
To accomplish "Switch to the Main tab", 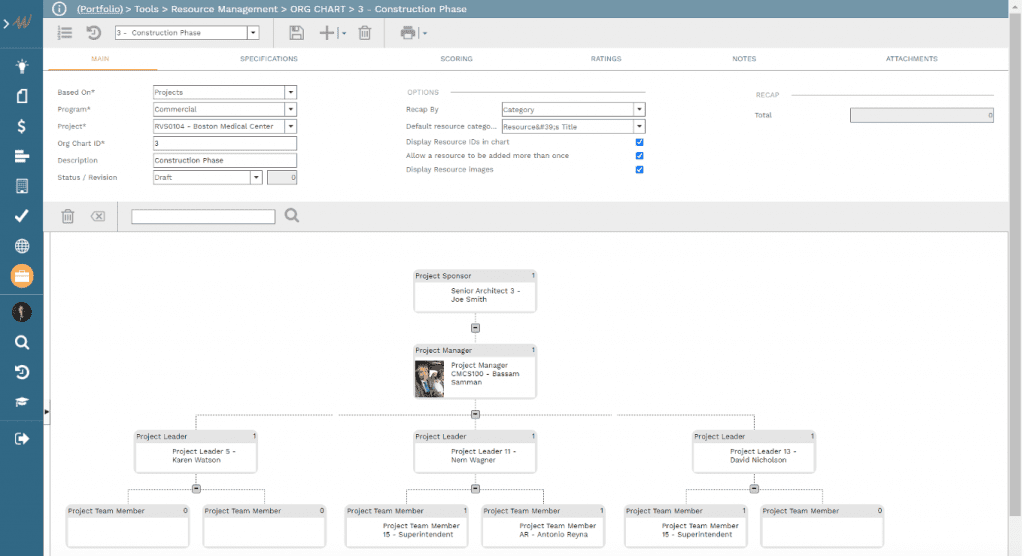I will click(100, 59).
